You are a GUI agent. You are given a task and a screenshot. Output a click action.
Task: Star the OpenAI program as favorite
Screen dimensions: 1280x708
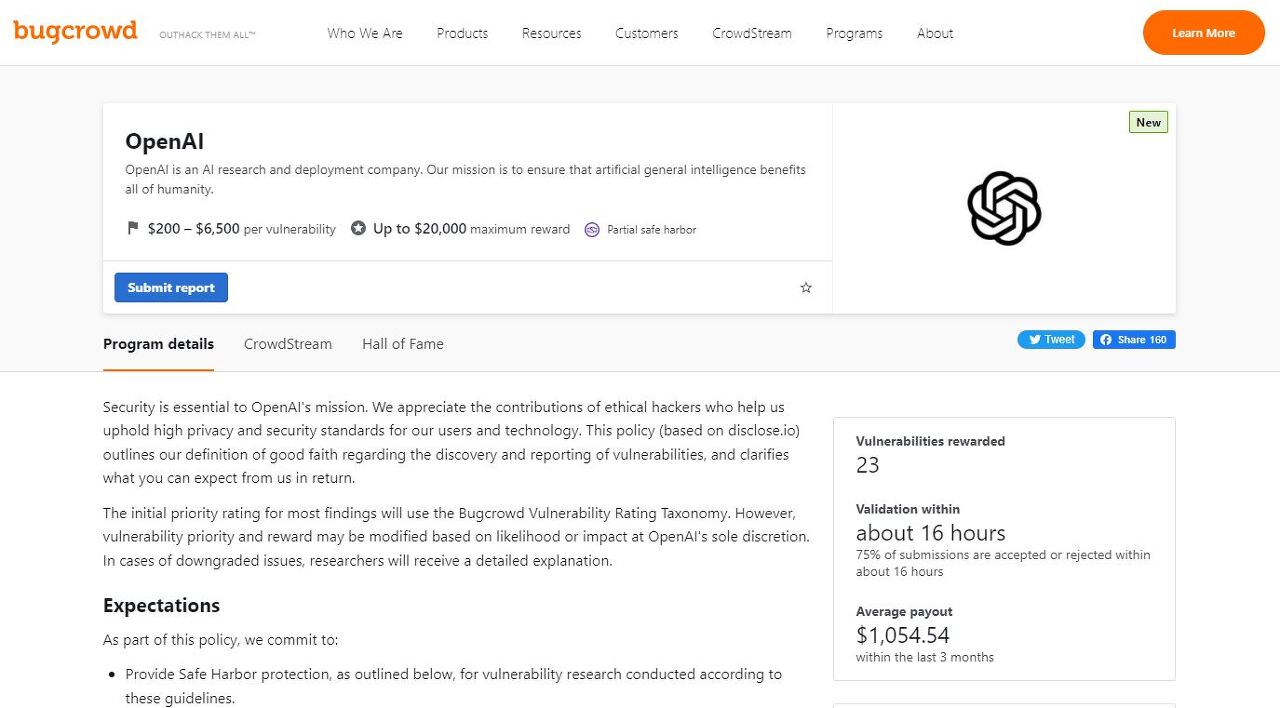click(x=806, y=288)
